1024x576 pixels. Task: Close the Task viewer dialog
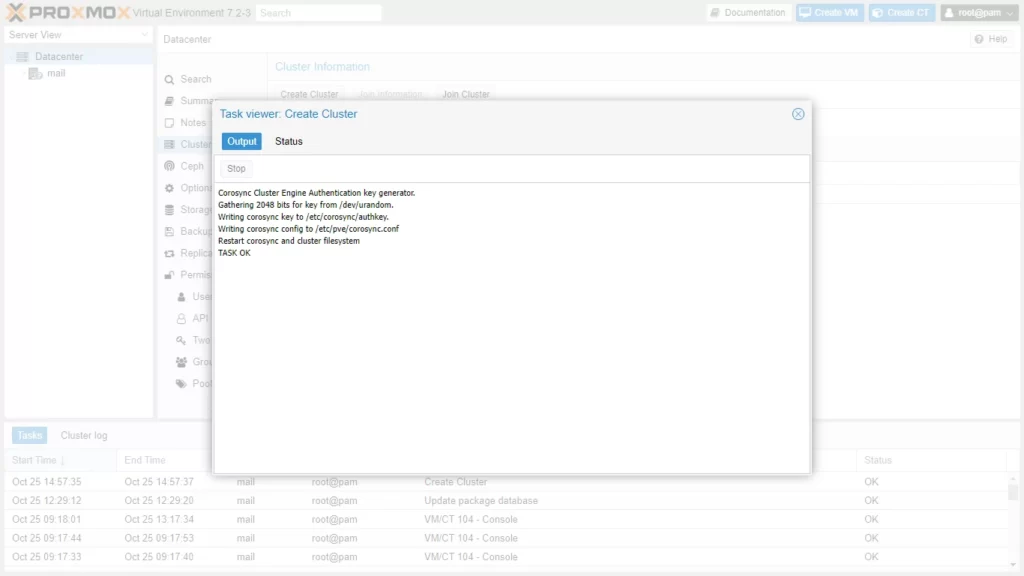coord(798,114)
